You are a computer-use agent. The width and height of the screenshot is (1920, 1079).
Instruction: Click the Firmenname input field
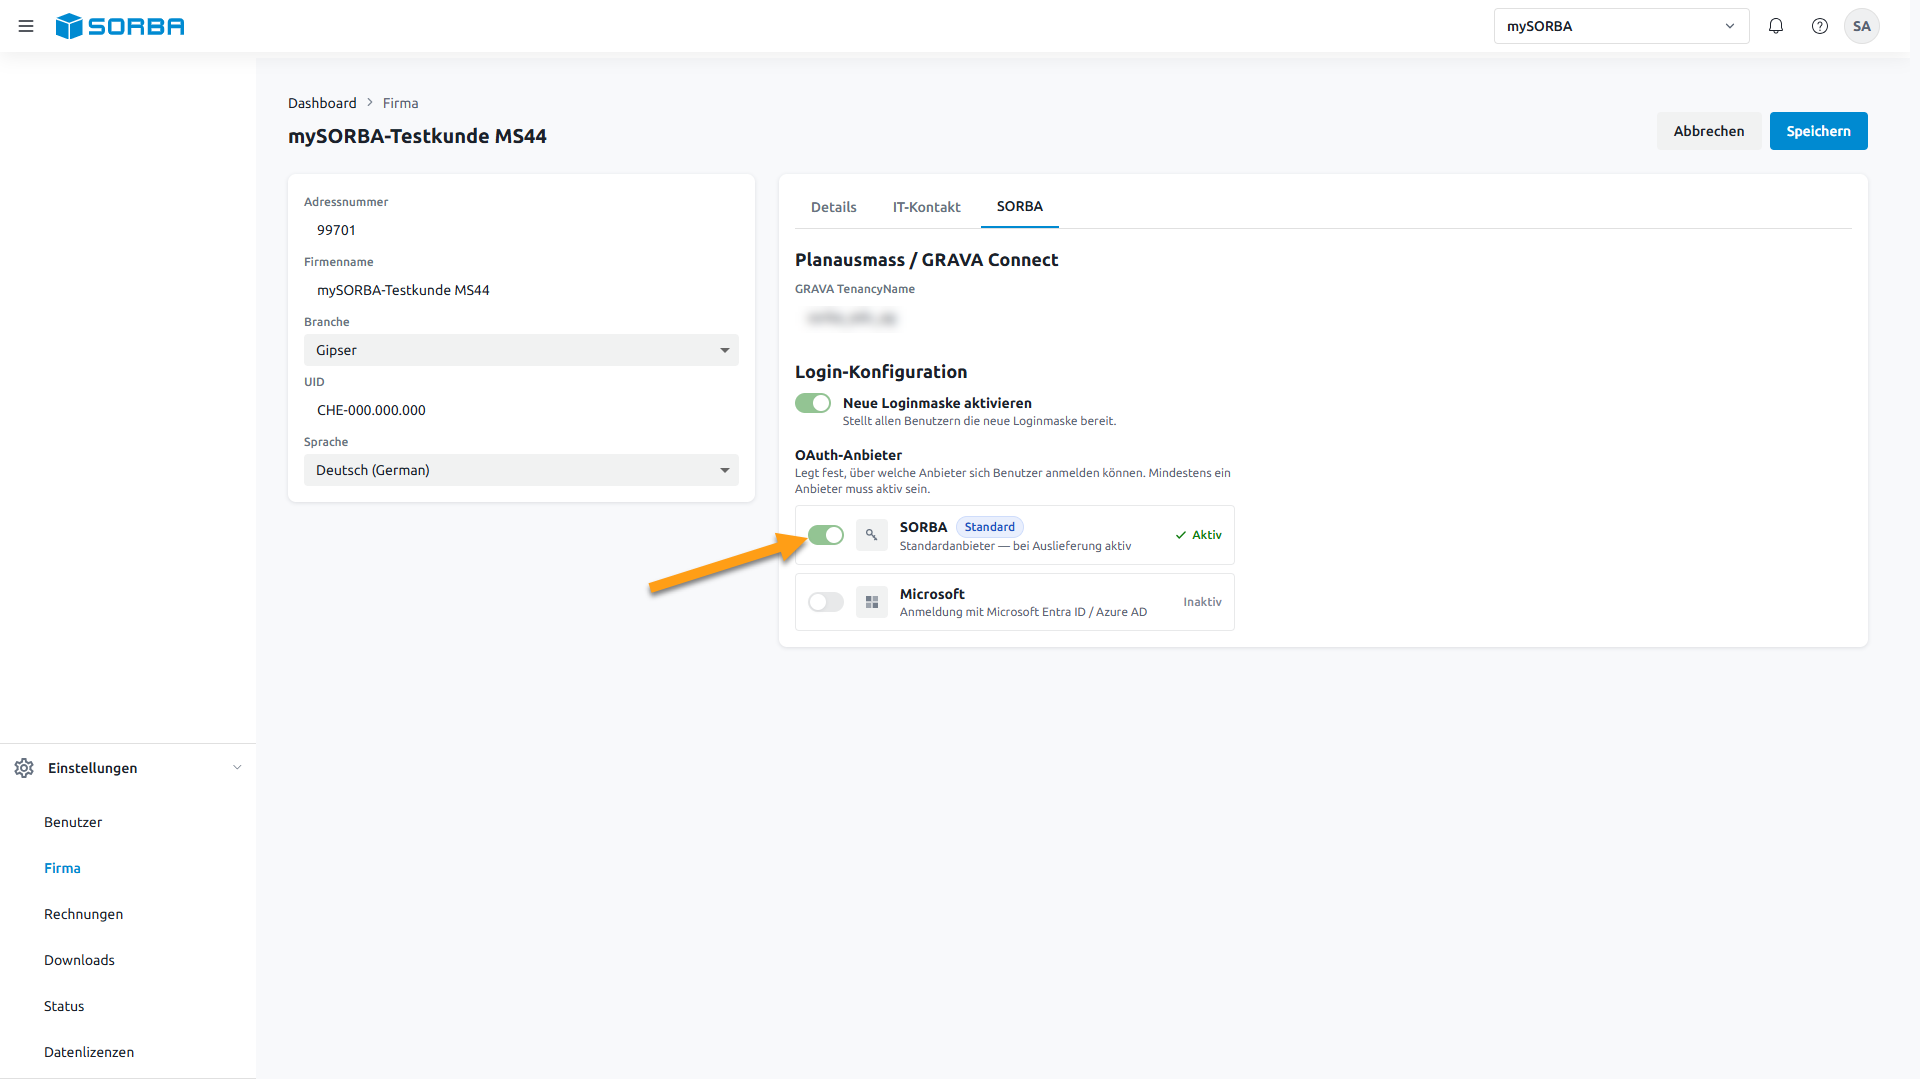click(521, 290)
